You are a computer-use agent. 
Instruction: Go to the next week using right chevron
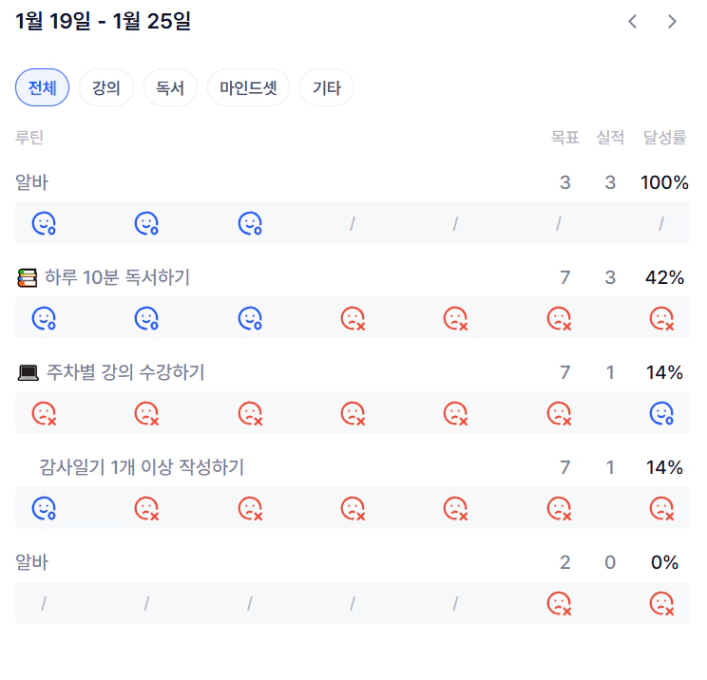(672, 22)
